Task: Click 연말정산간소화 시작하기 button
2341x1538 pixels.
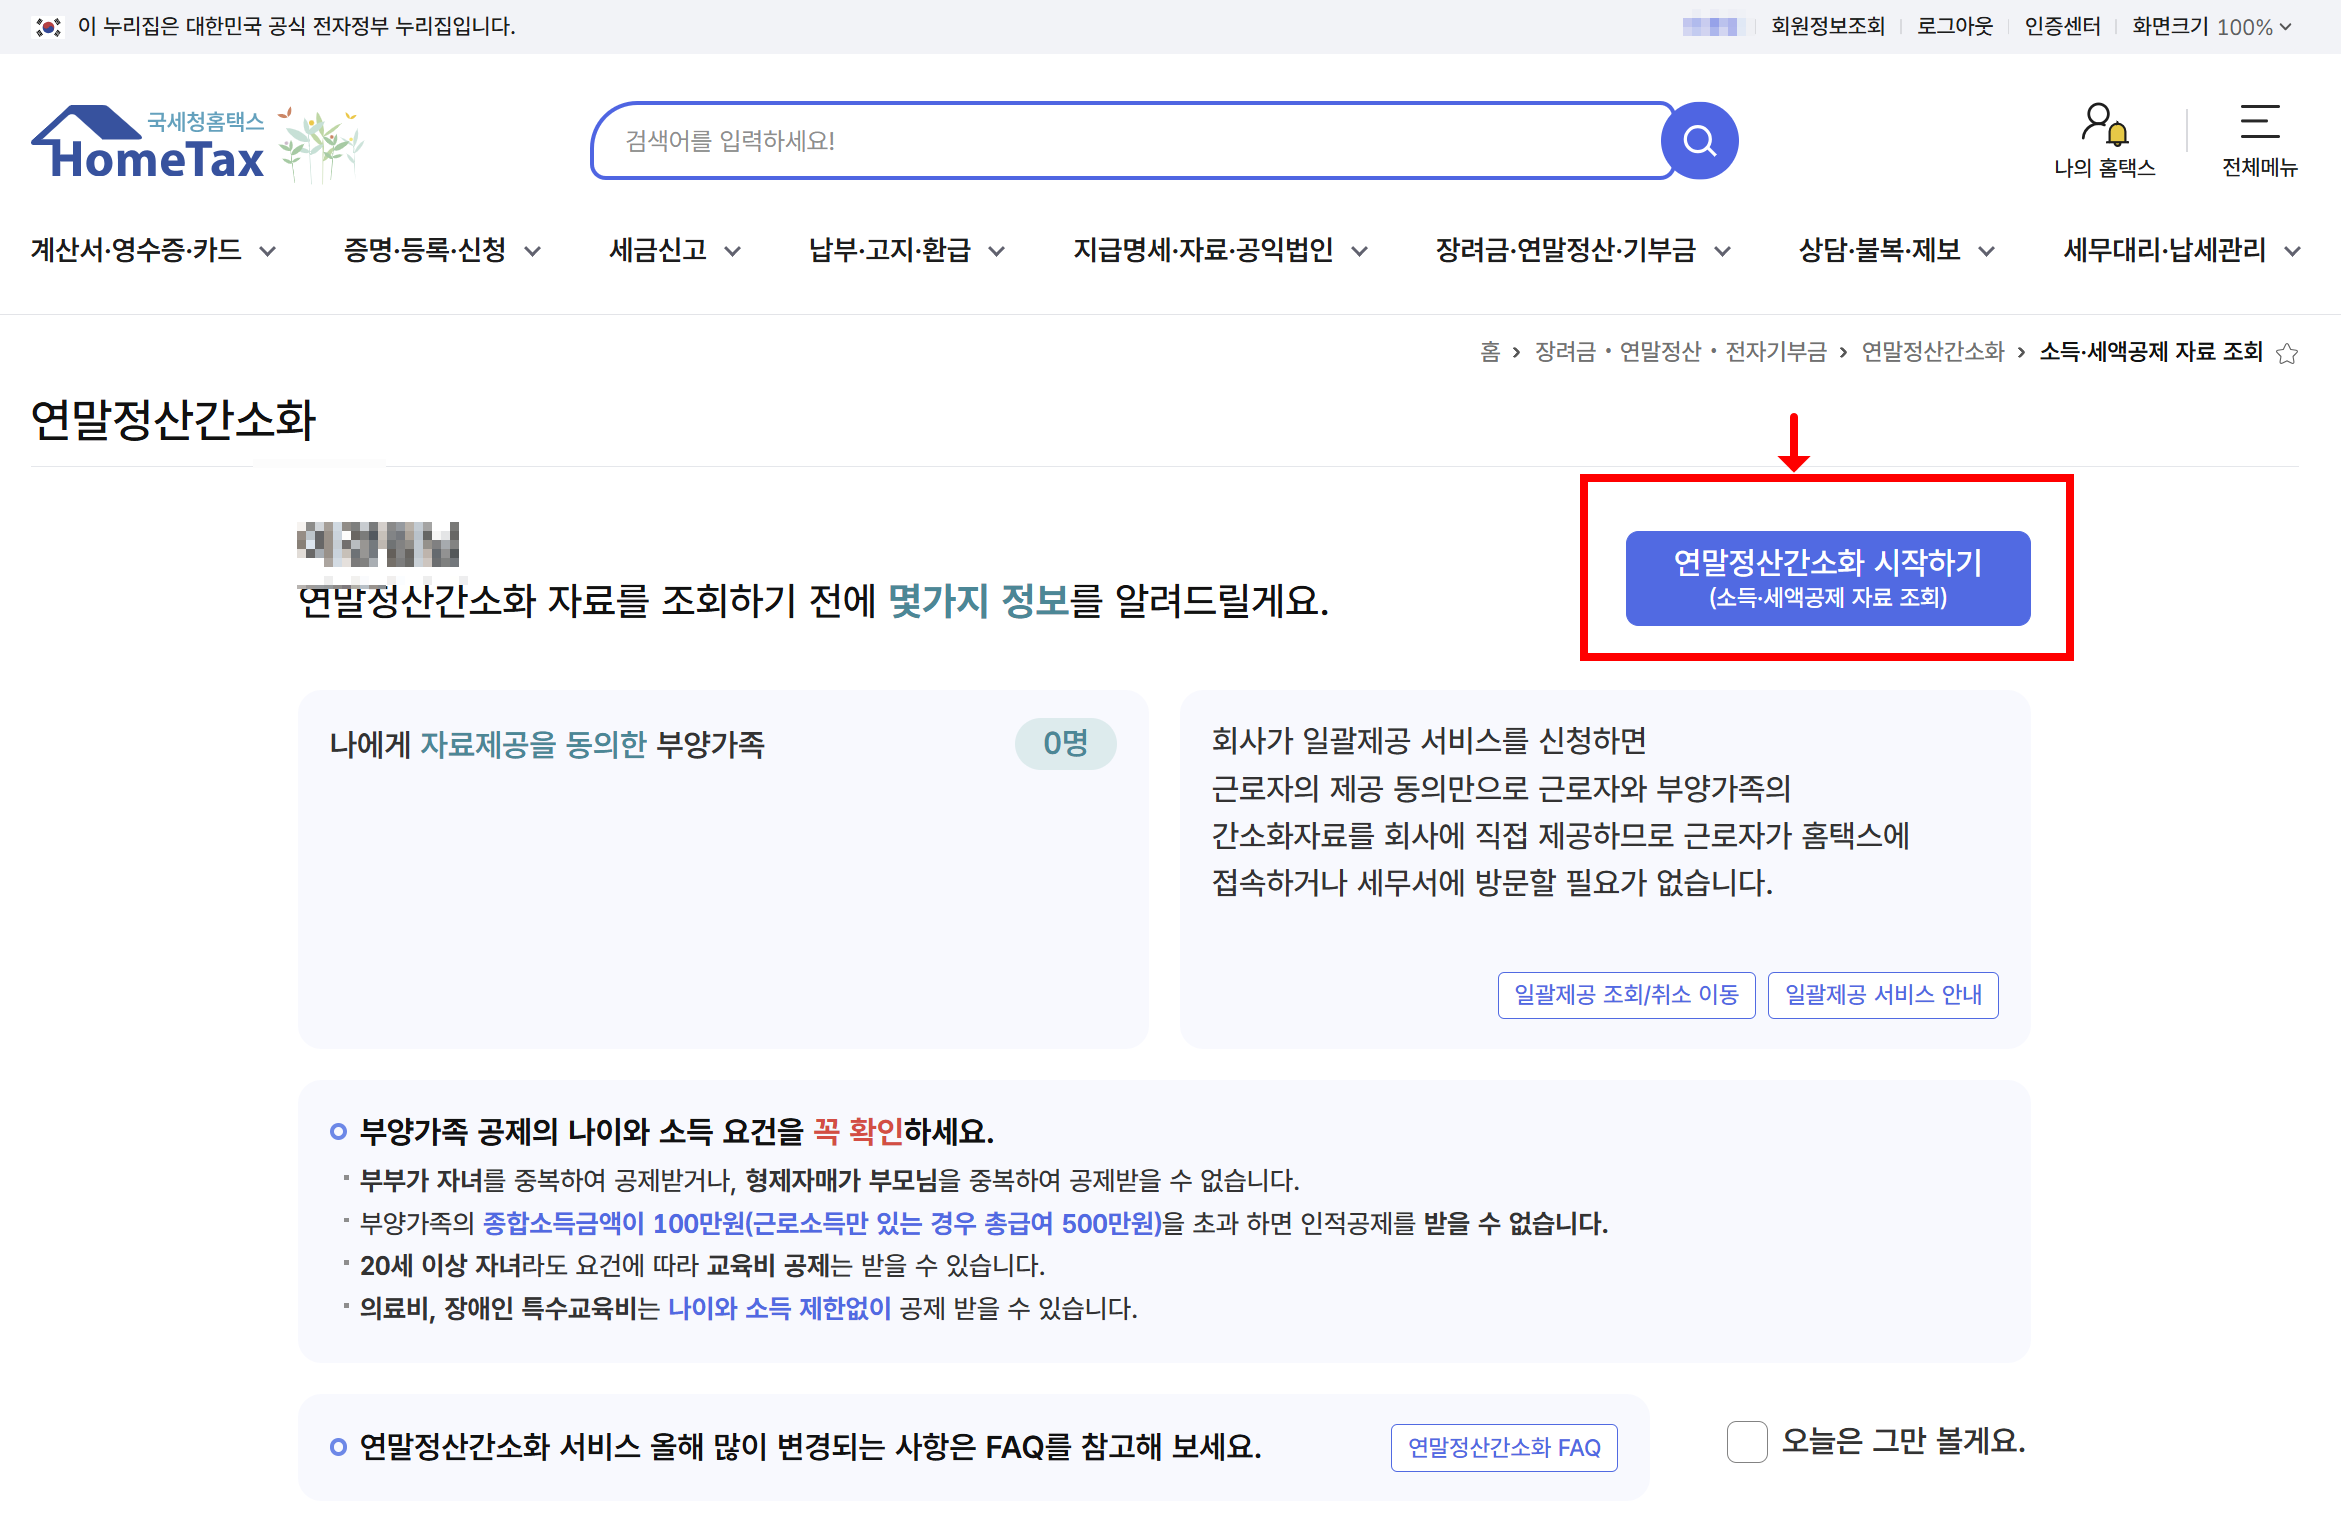Action: click(1827, 578)
